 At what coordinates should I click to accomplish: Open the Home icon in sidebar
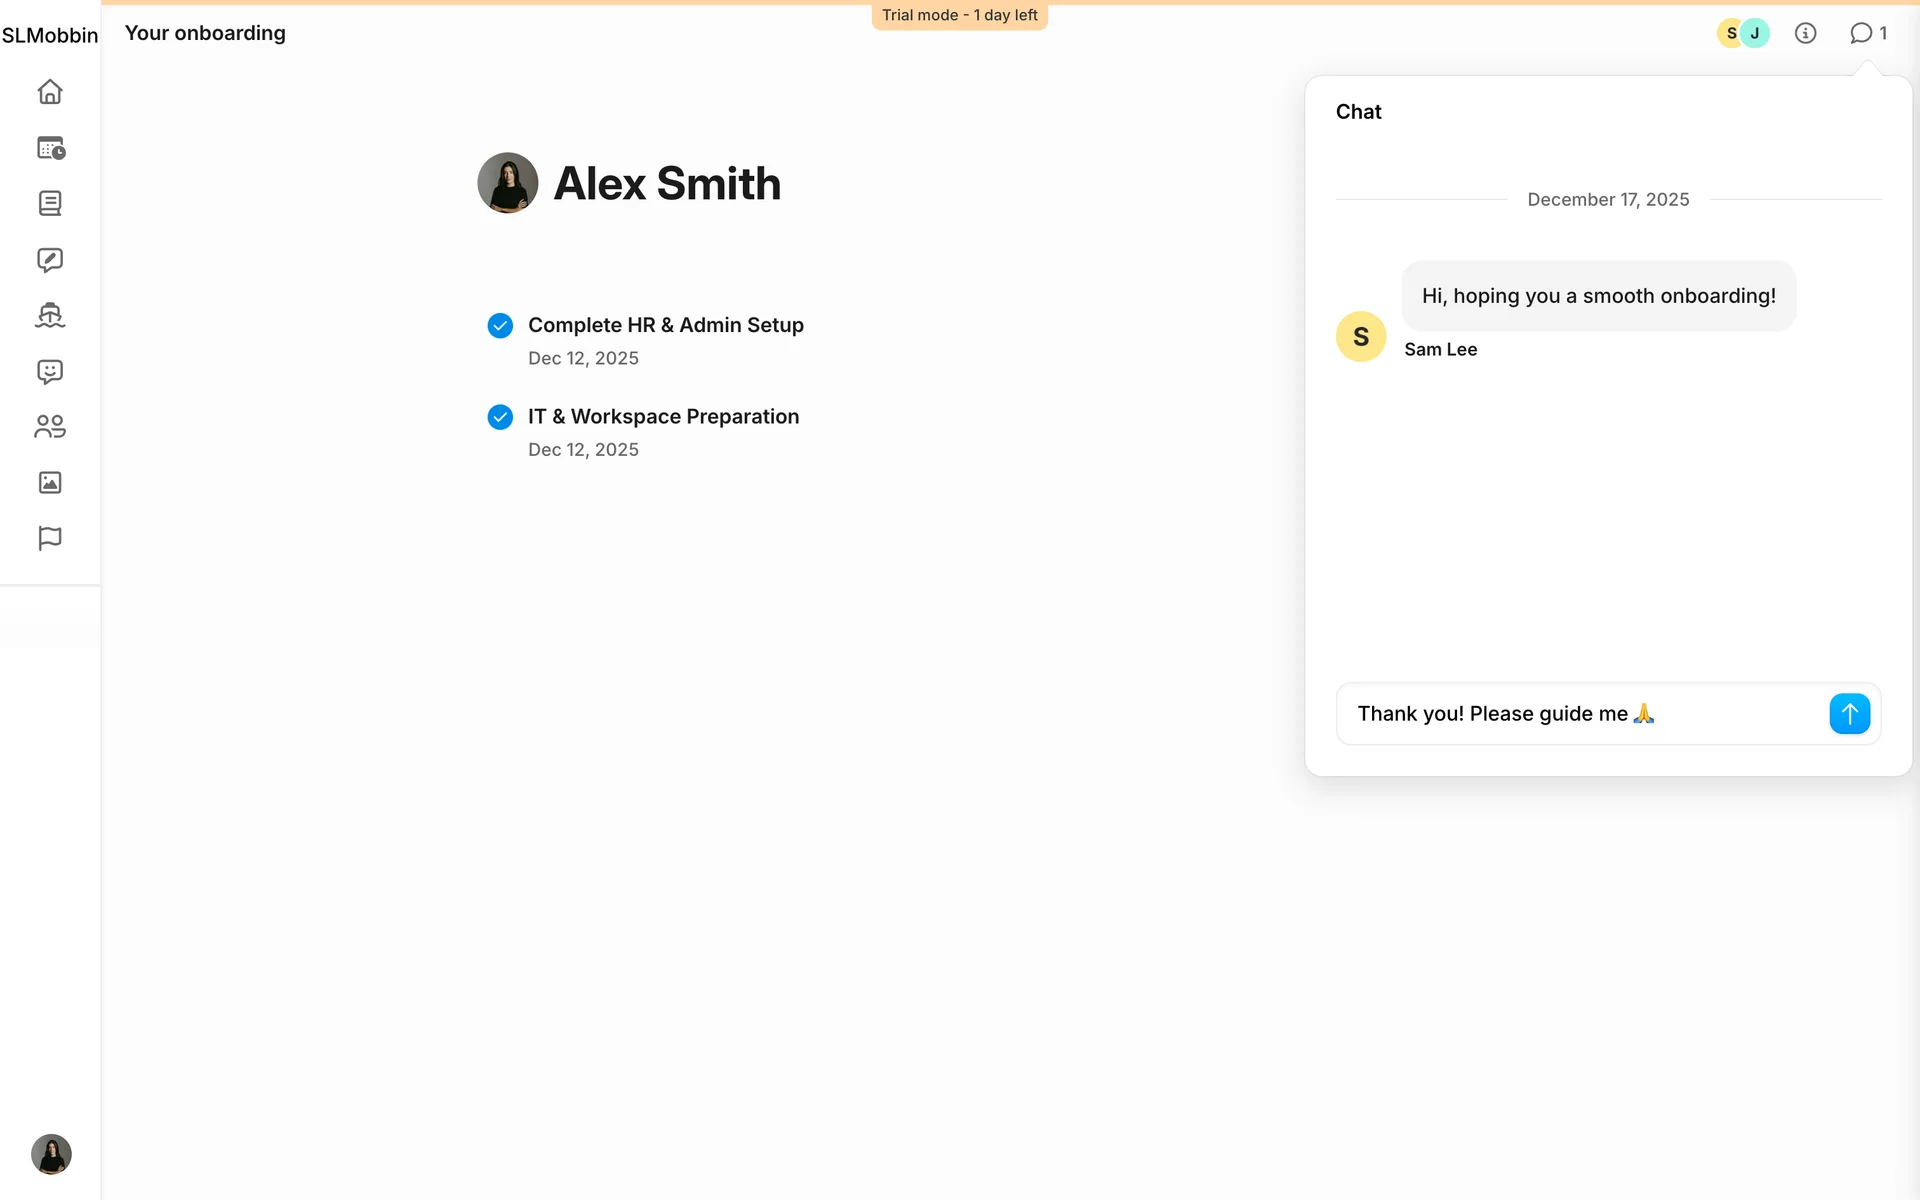pyautogui.click(x=50, y=92)
